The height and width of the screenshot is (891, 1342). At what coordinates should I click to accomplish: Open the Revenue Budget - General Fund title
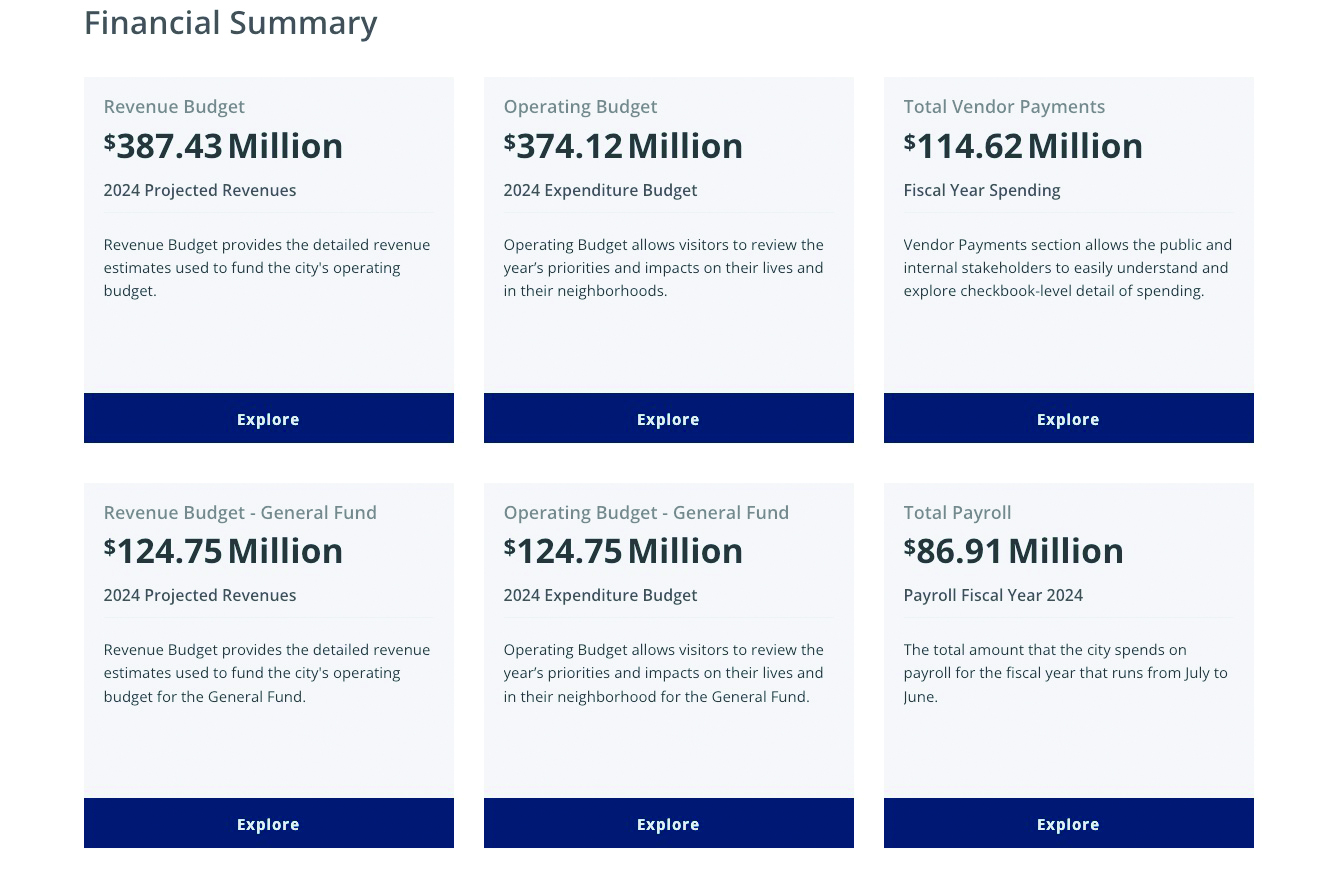point(240,512)
